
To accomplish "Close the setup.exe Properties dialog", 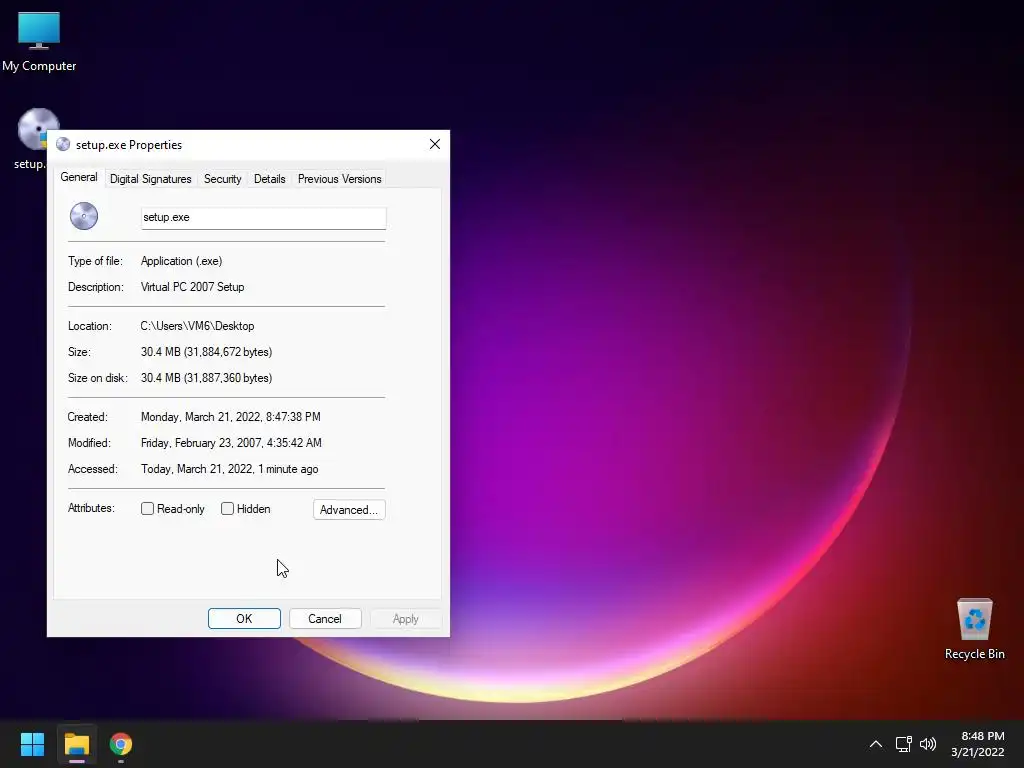I will click(435, 144).
